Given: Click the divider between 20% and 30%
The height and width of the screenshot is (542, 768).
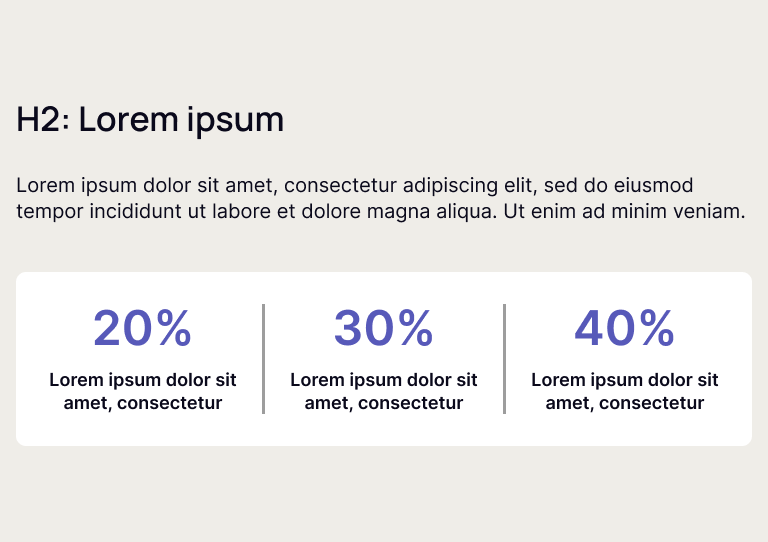Looking at the screenshot, I should (x=263, y=359).
